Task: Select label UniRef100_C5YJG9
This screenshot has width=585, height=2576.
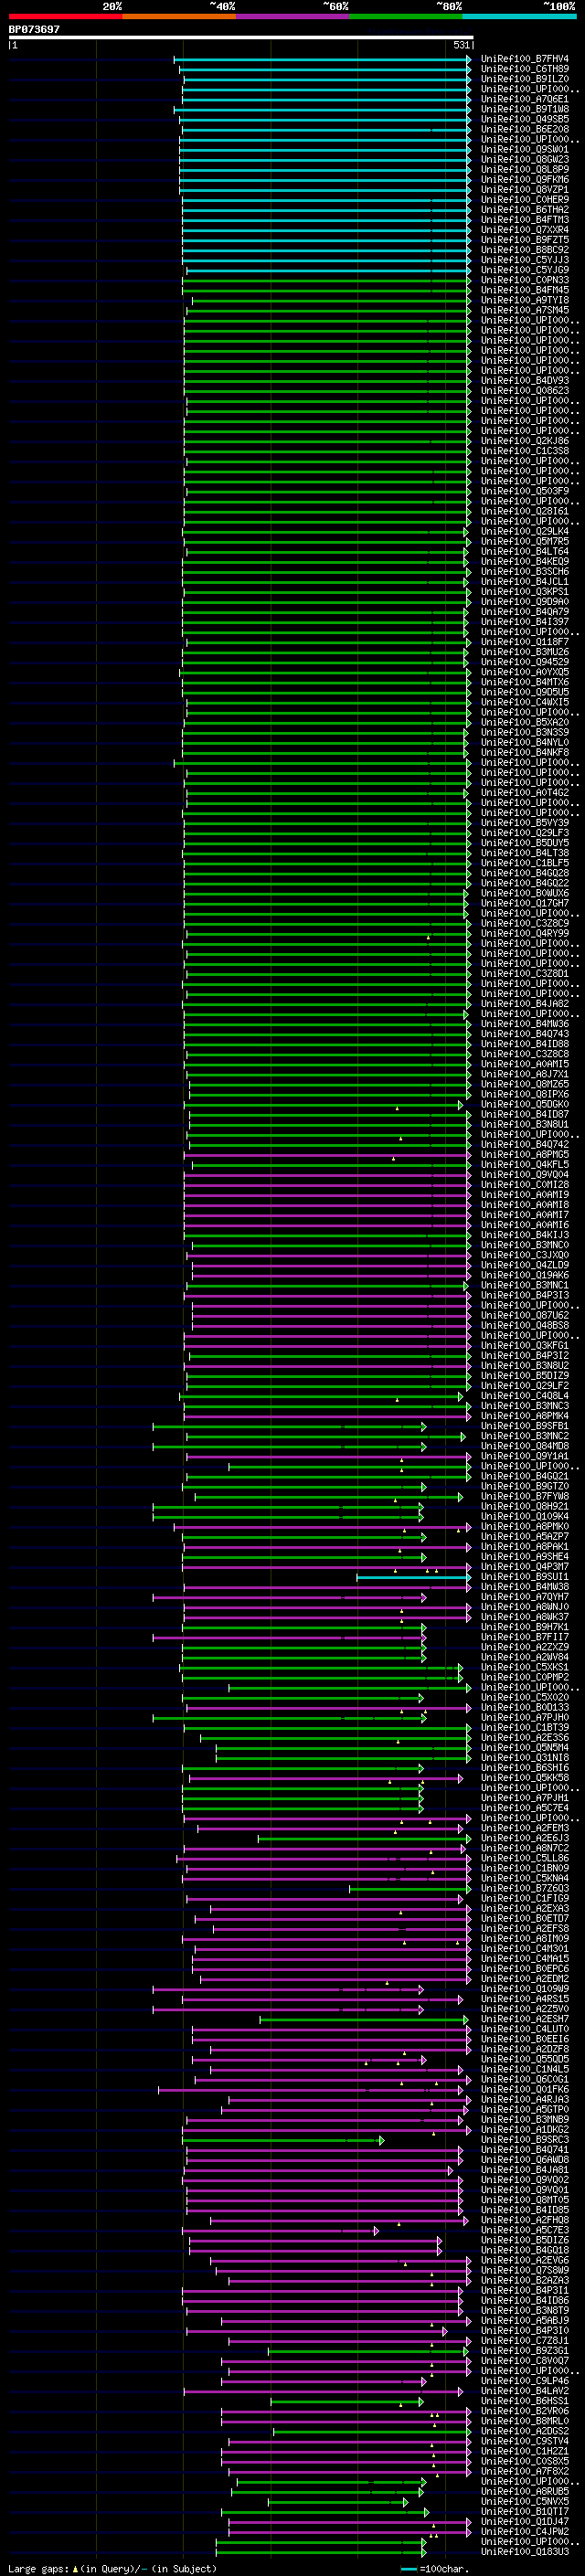Action: (524, 270)
